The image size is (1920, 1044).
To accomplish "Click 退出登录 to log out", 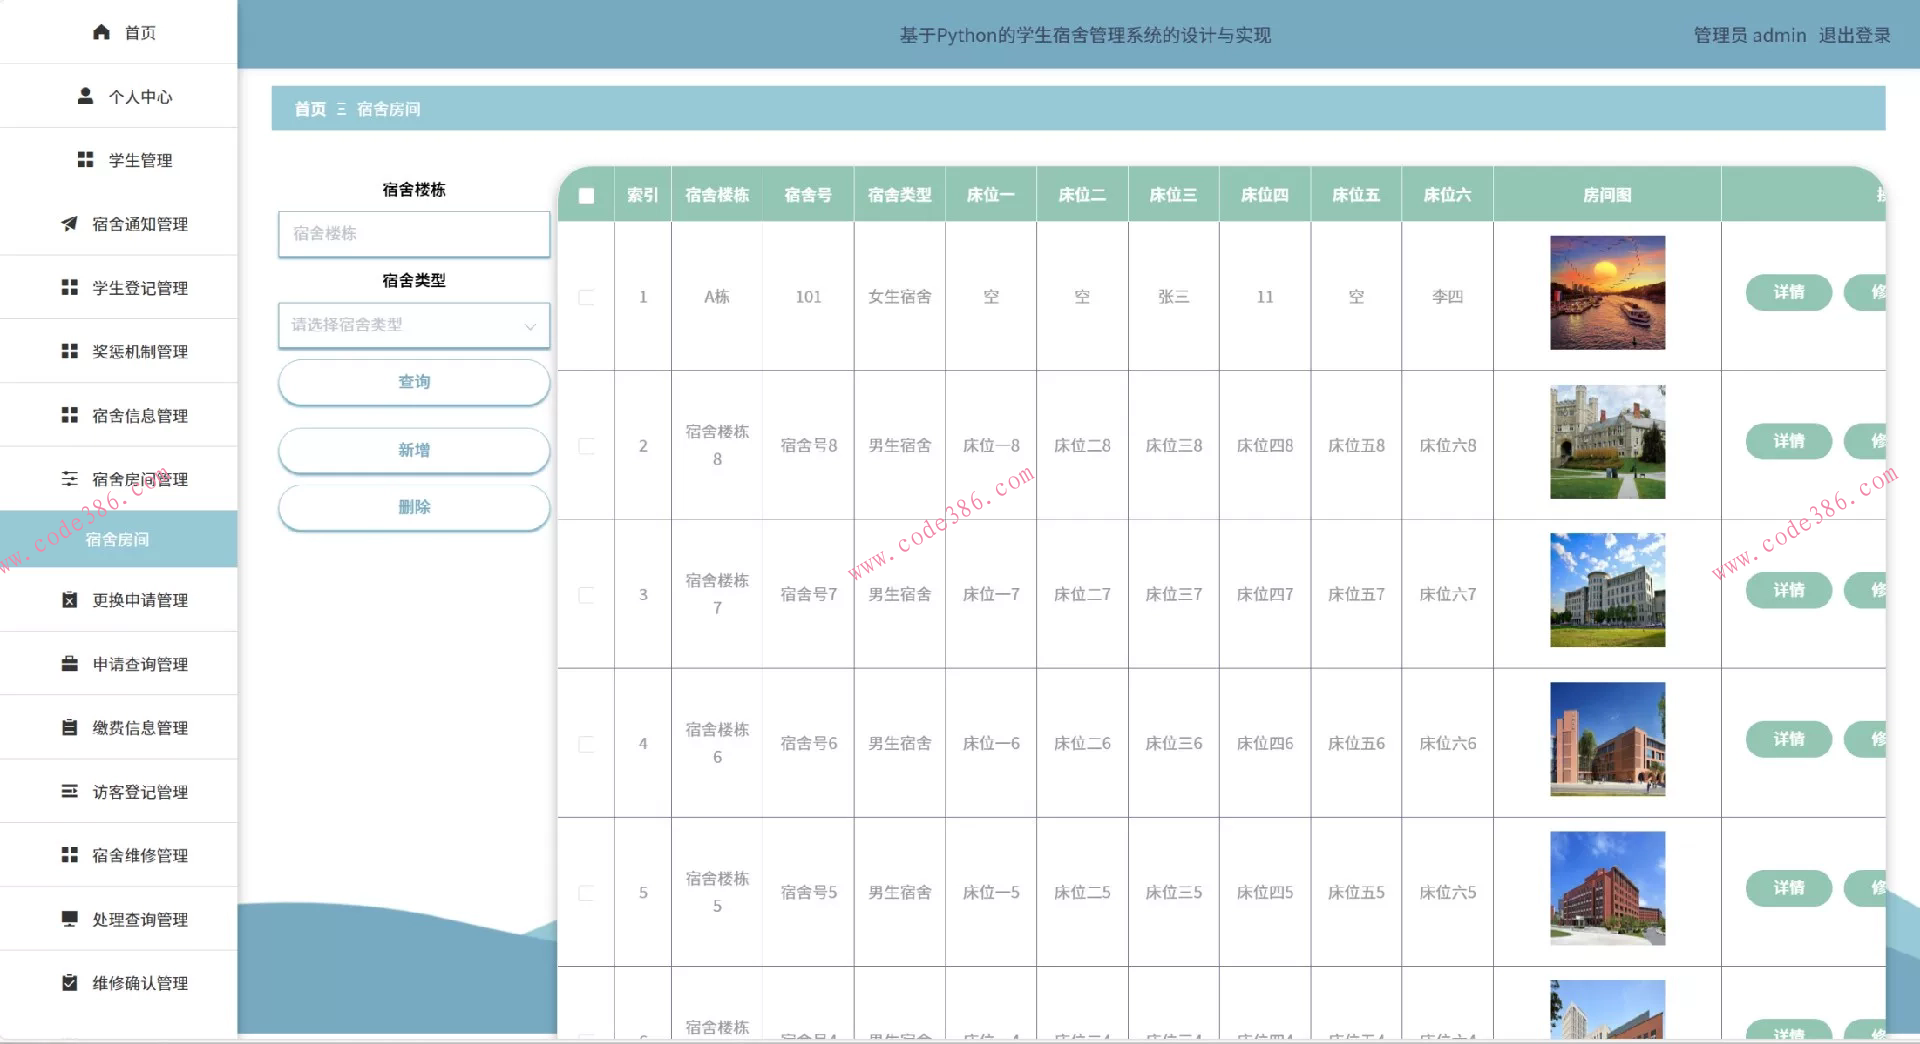I will tap(1854, 35).
